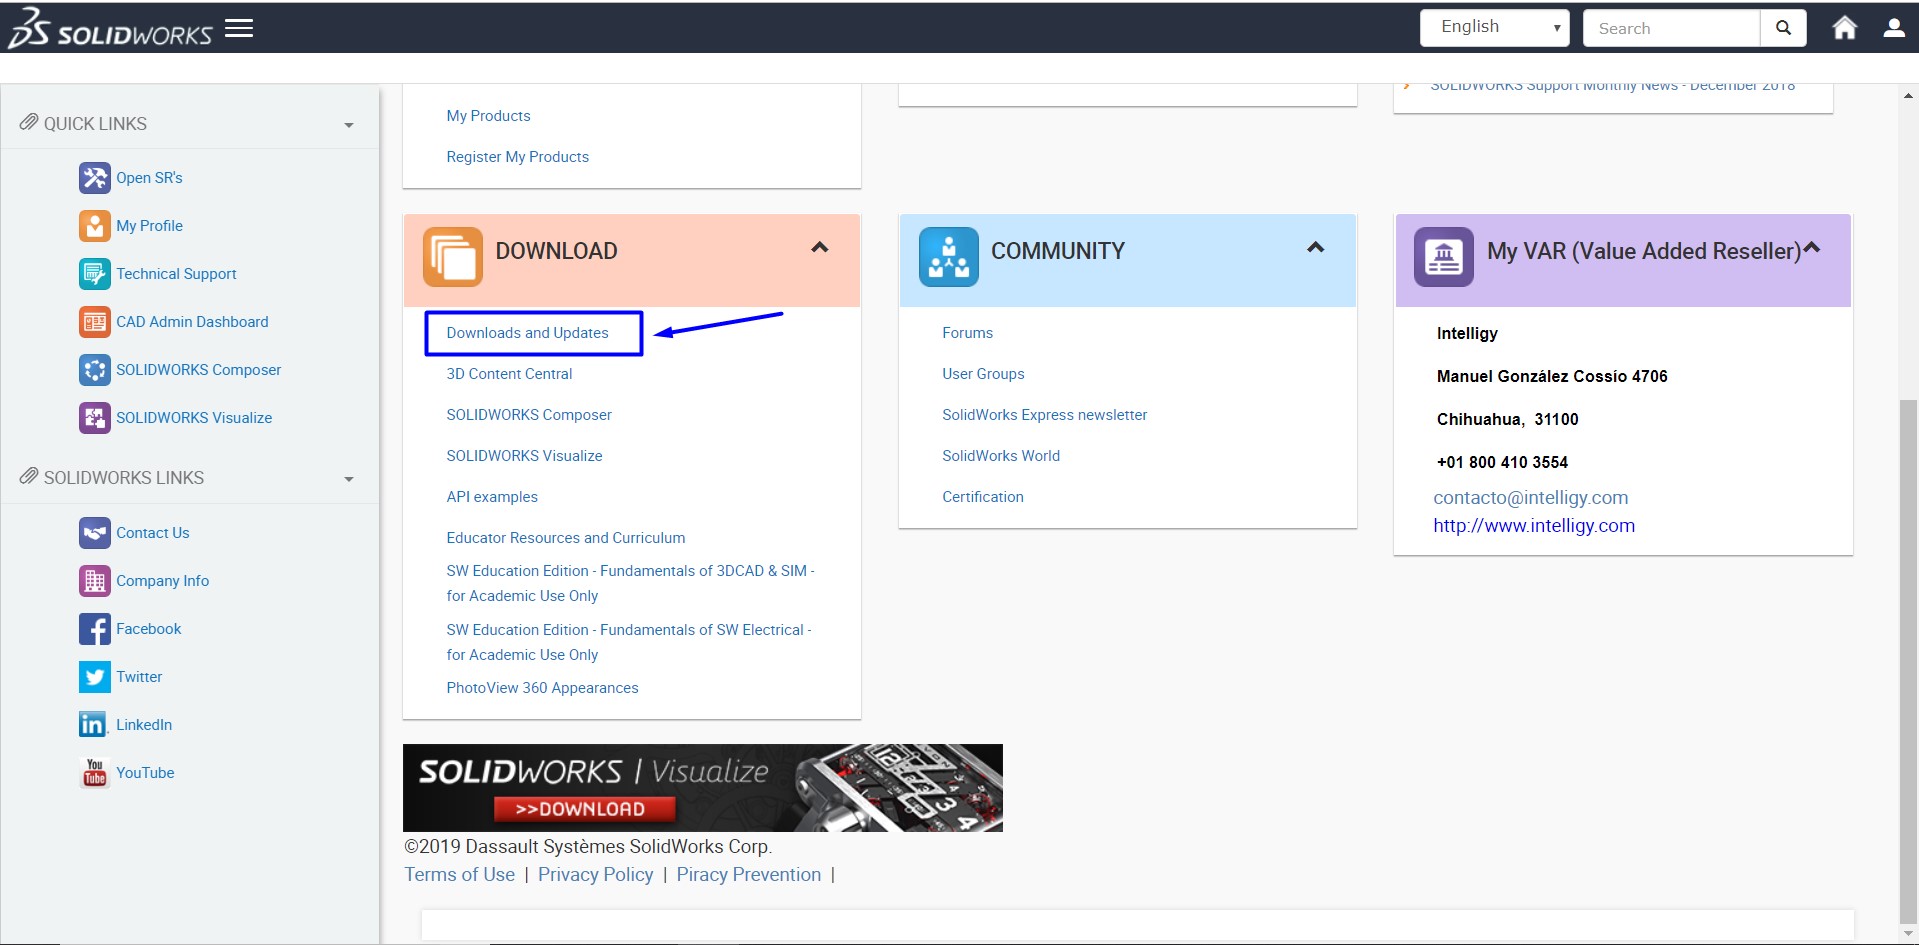1919x945 pixels.
Task: Open Terms of Use link
Action: 459,875
